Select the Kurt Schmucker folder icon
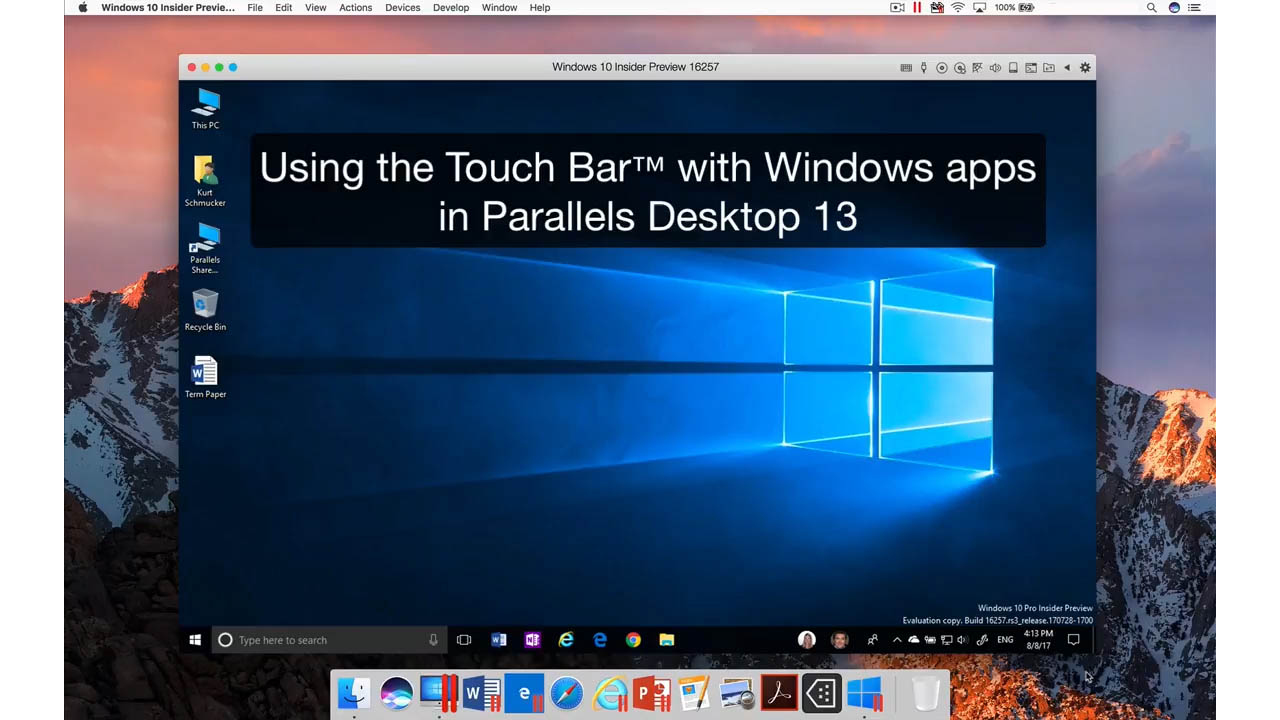Image resolution: width=1280 pixels, height=720 pixels. click(x=205, y=181)
